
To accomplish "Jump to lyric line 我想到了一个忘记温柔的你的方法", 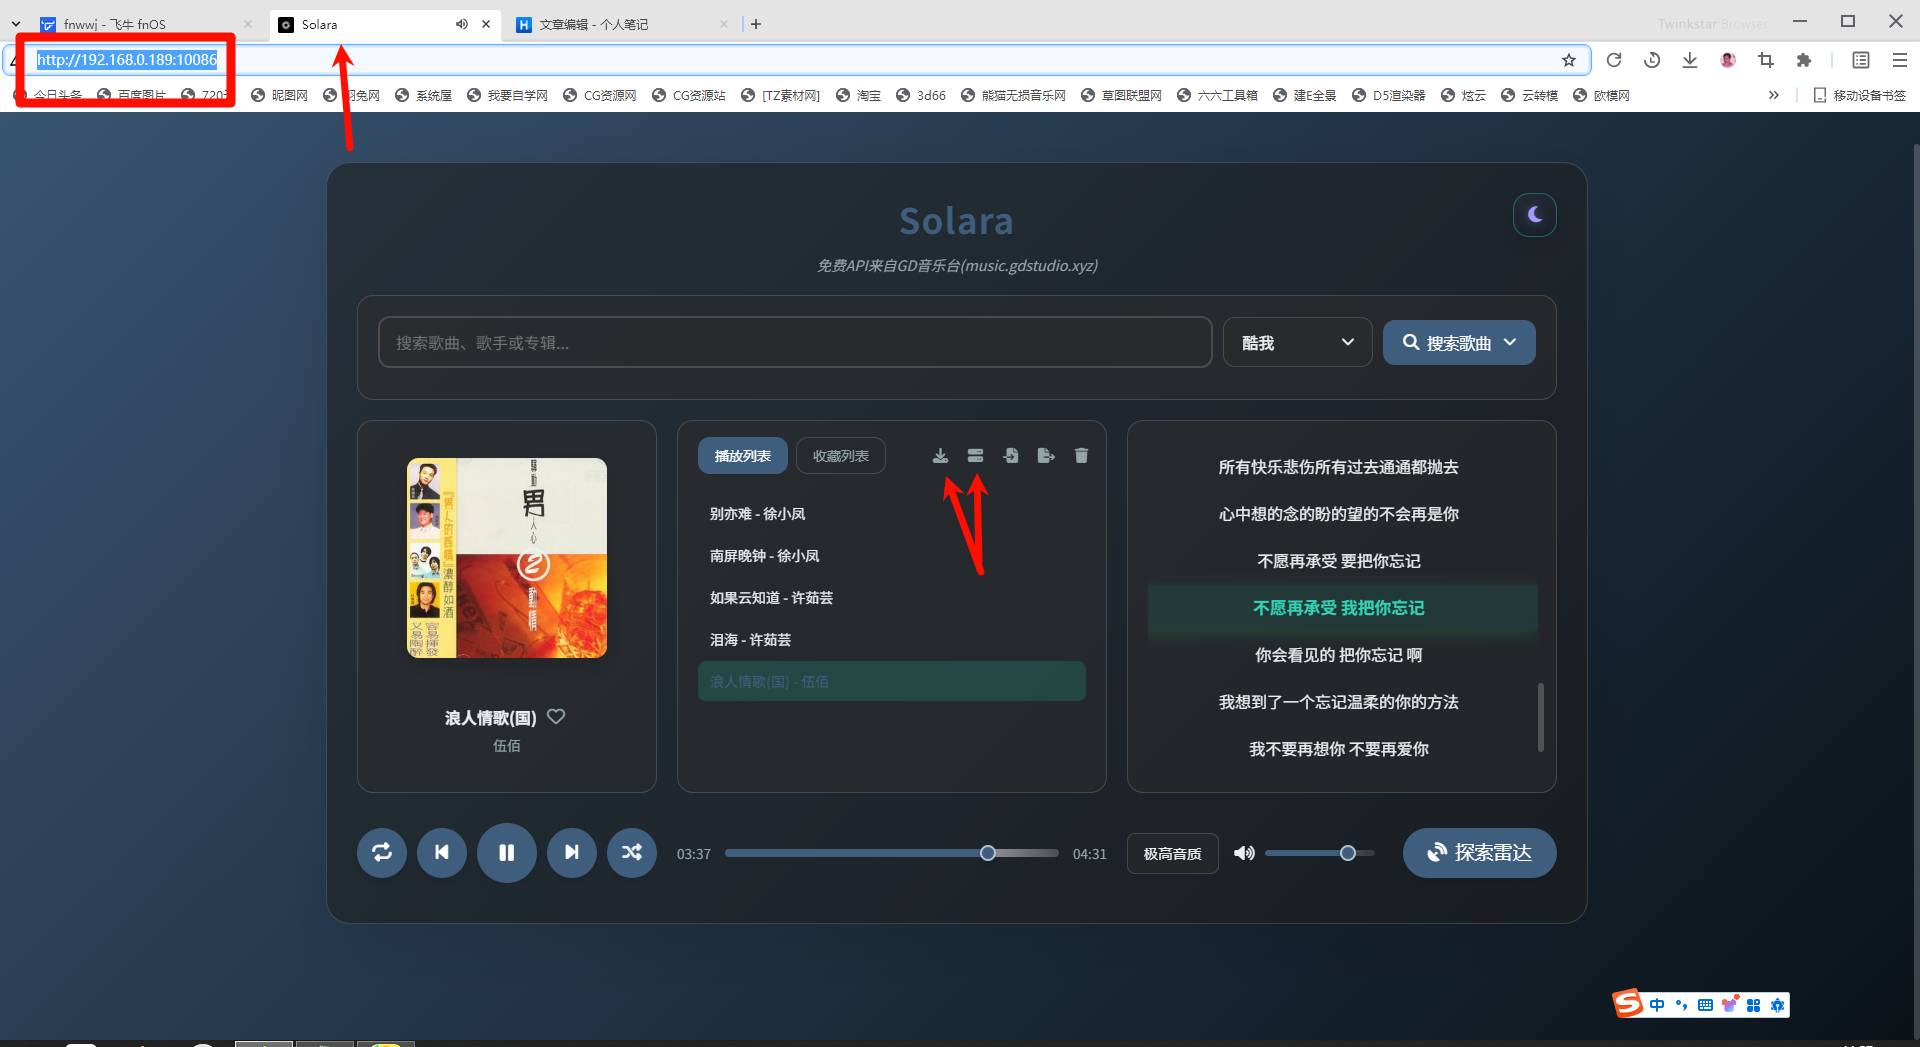I will coord(1338,702).
